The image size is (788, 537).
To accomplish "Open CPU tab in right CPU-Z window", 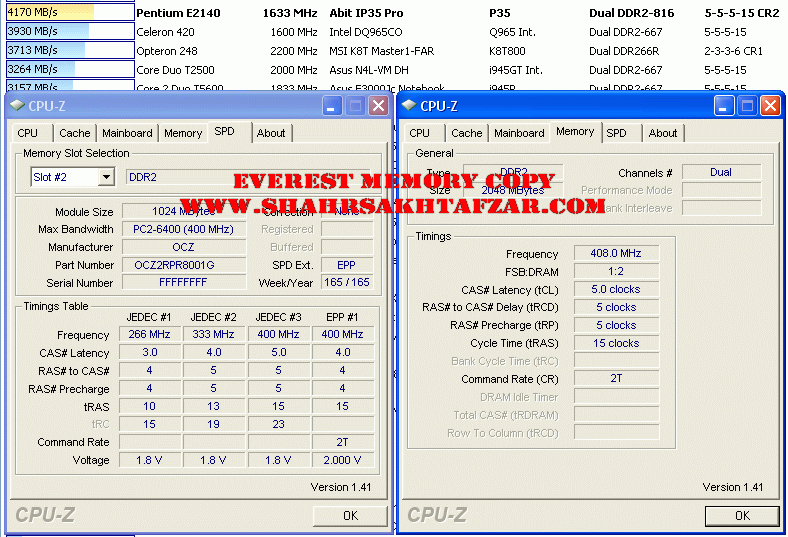I will [421, 133].
